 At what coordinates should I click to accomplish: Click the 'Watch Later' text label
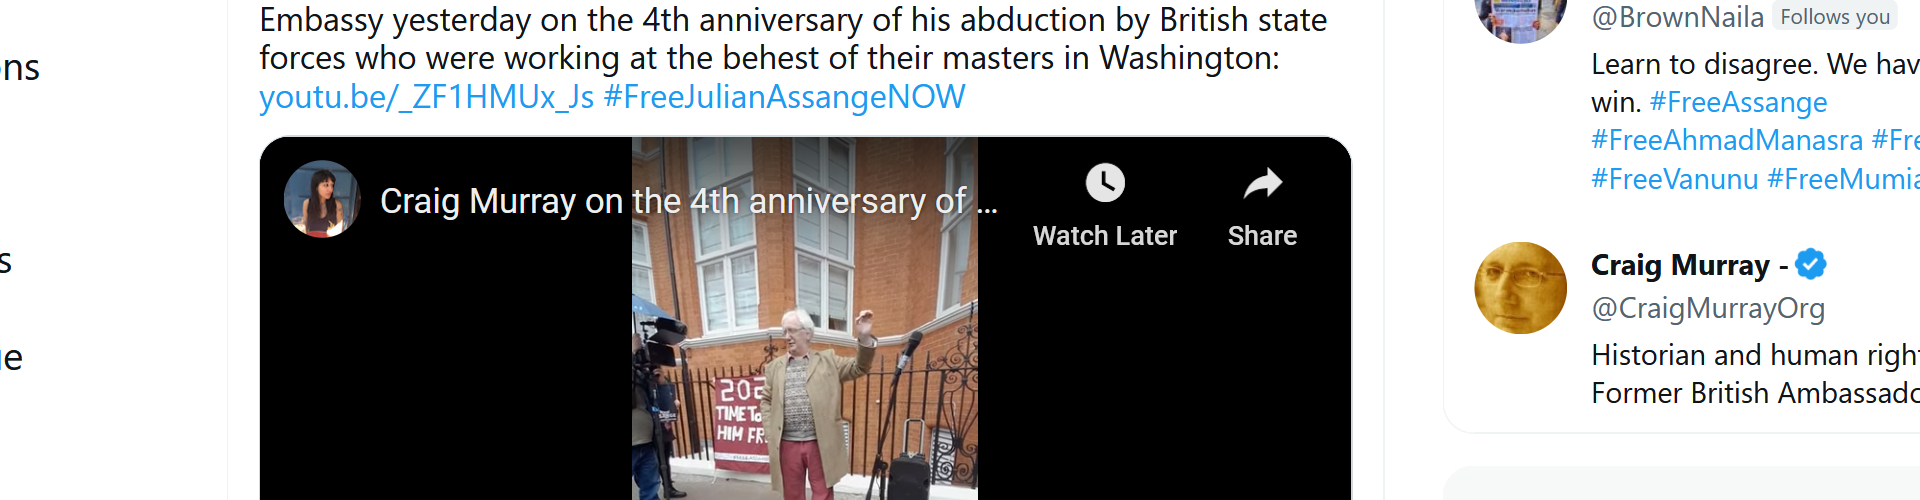1105,236
